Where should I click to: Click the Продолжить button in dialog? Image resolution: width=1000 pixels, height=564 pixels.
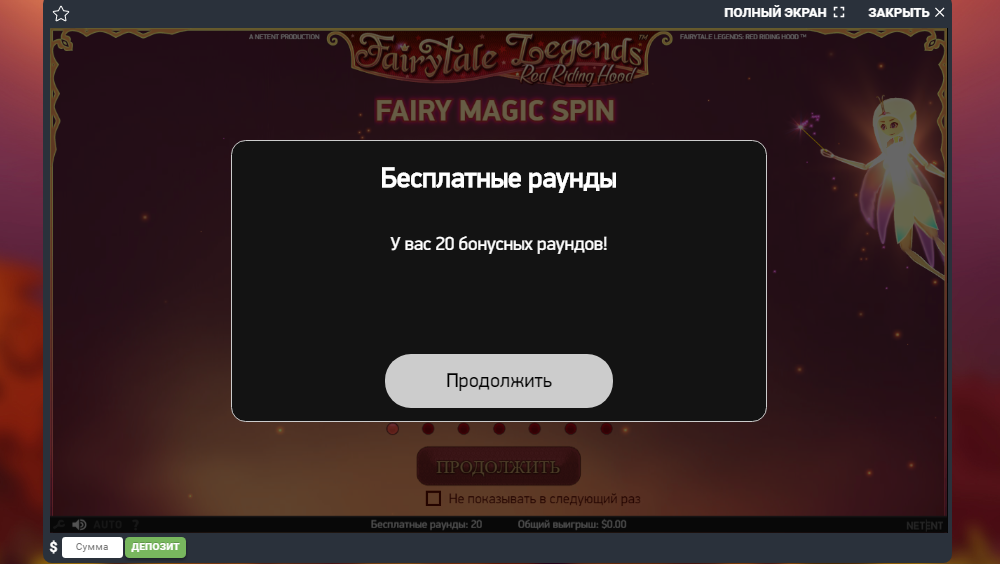[499, 381]
